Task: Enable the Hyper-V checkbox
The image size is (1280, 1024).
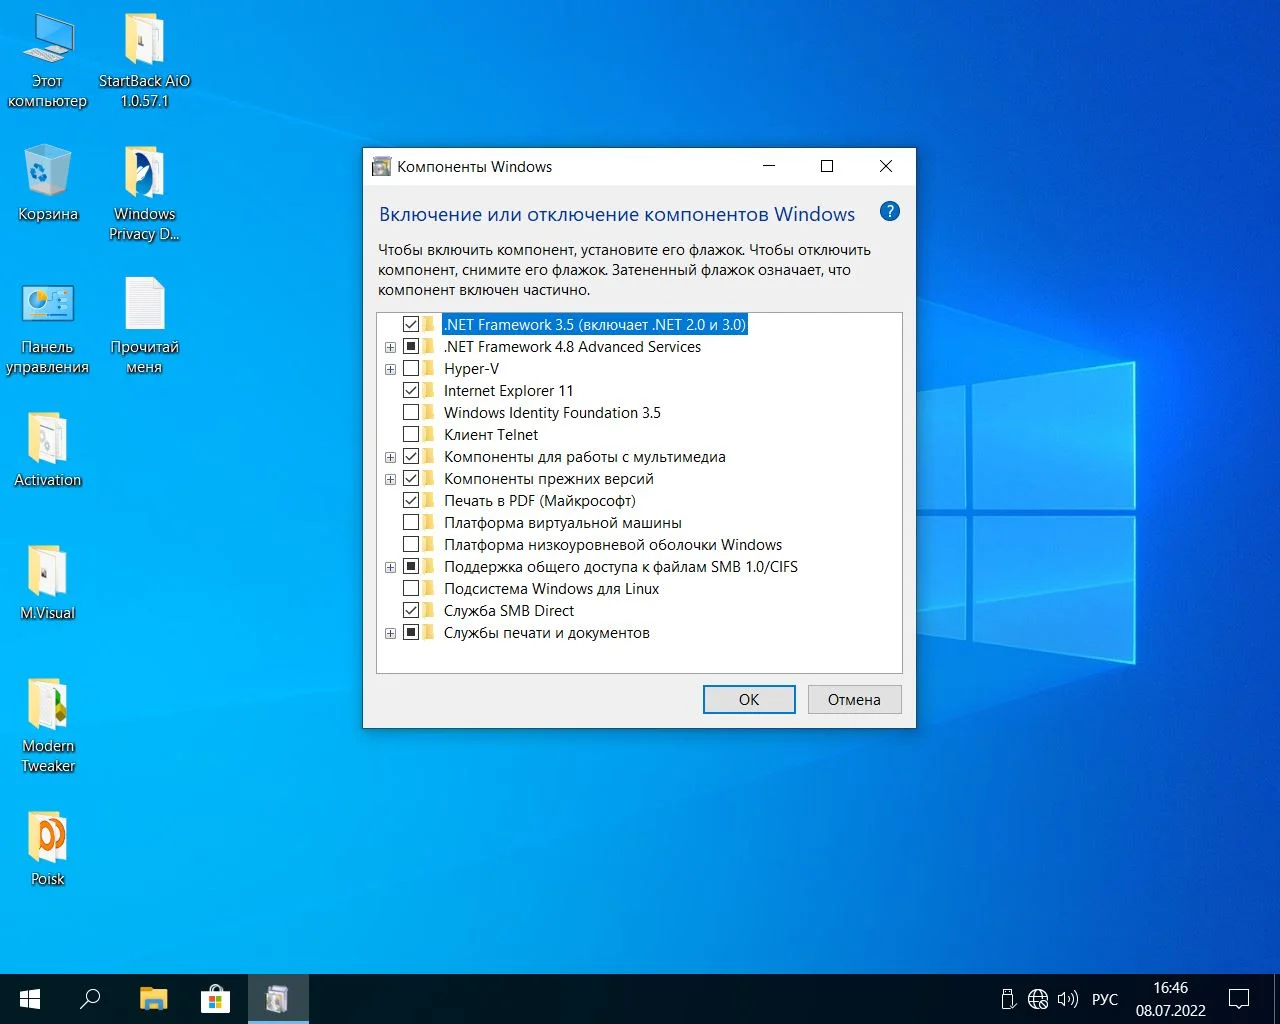Action: pyautogui.click(x=411, y=369)
